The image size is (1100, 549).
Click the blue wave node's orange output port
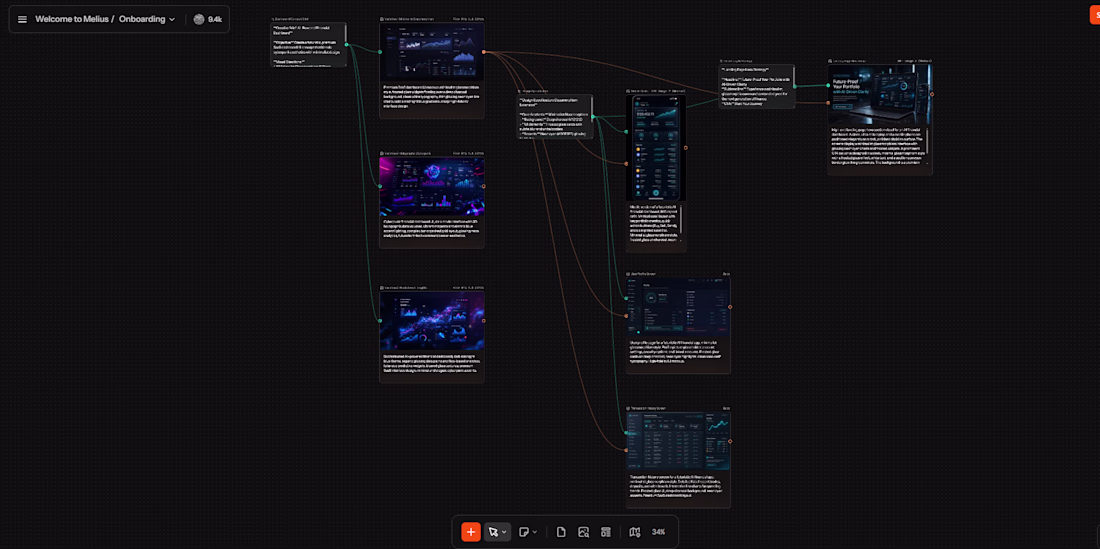click(483, 320)
